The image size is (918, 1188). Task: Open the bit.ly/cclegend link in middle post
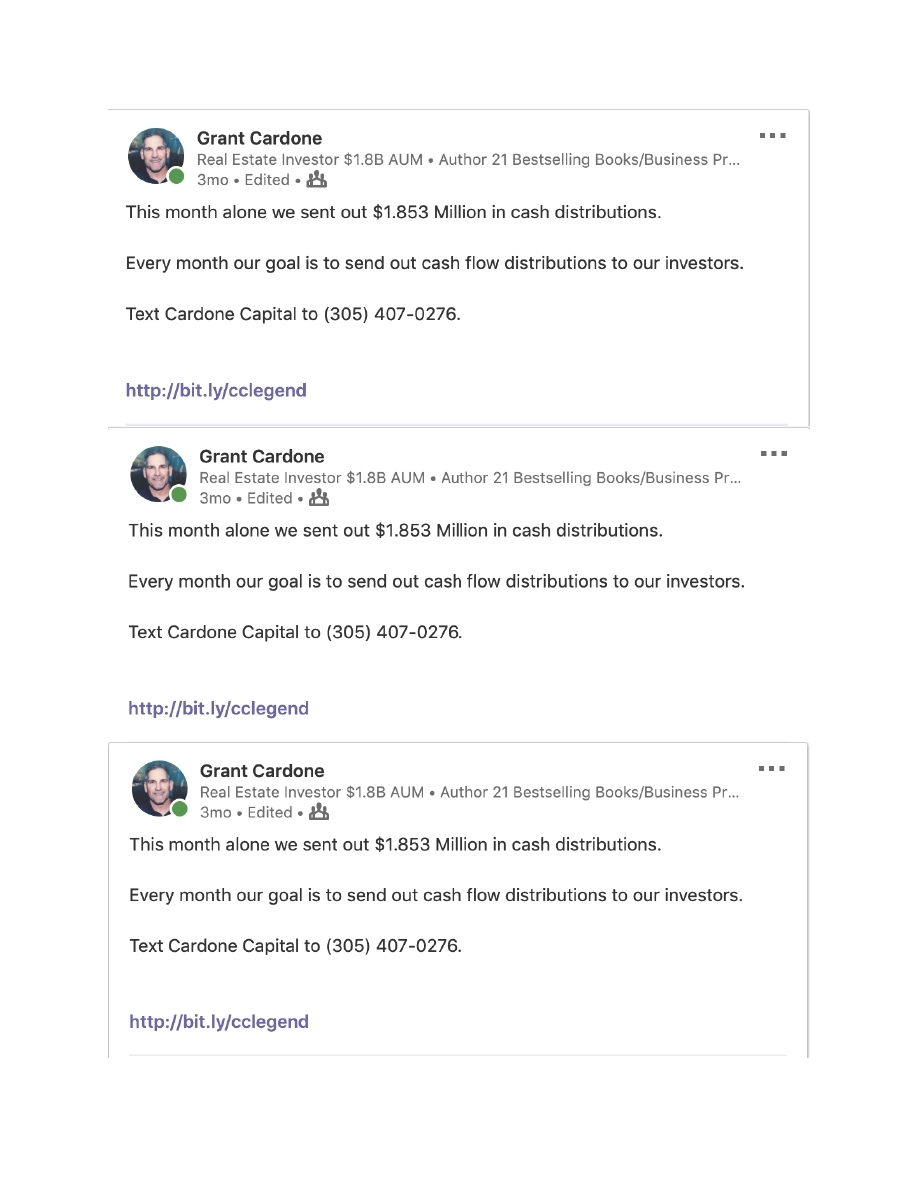pyautogui.click(x=218, y=708)
